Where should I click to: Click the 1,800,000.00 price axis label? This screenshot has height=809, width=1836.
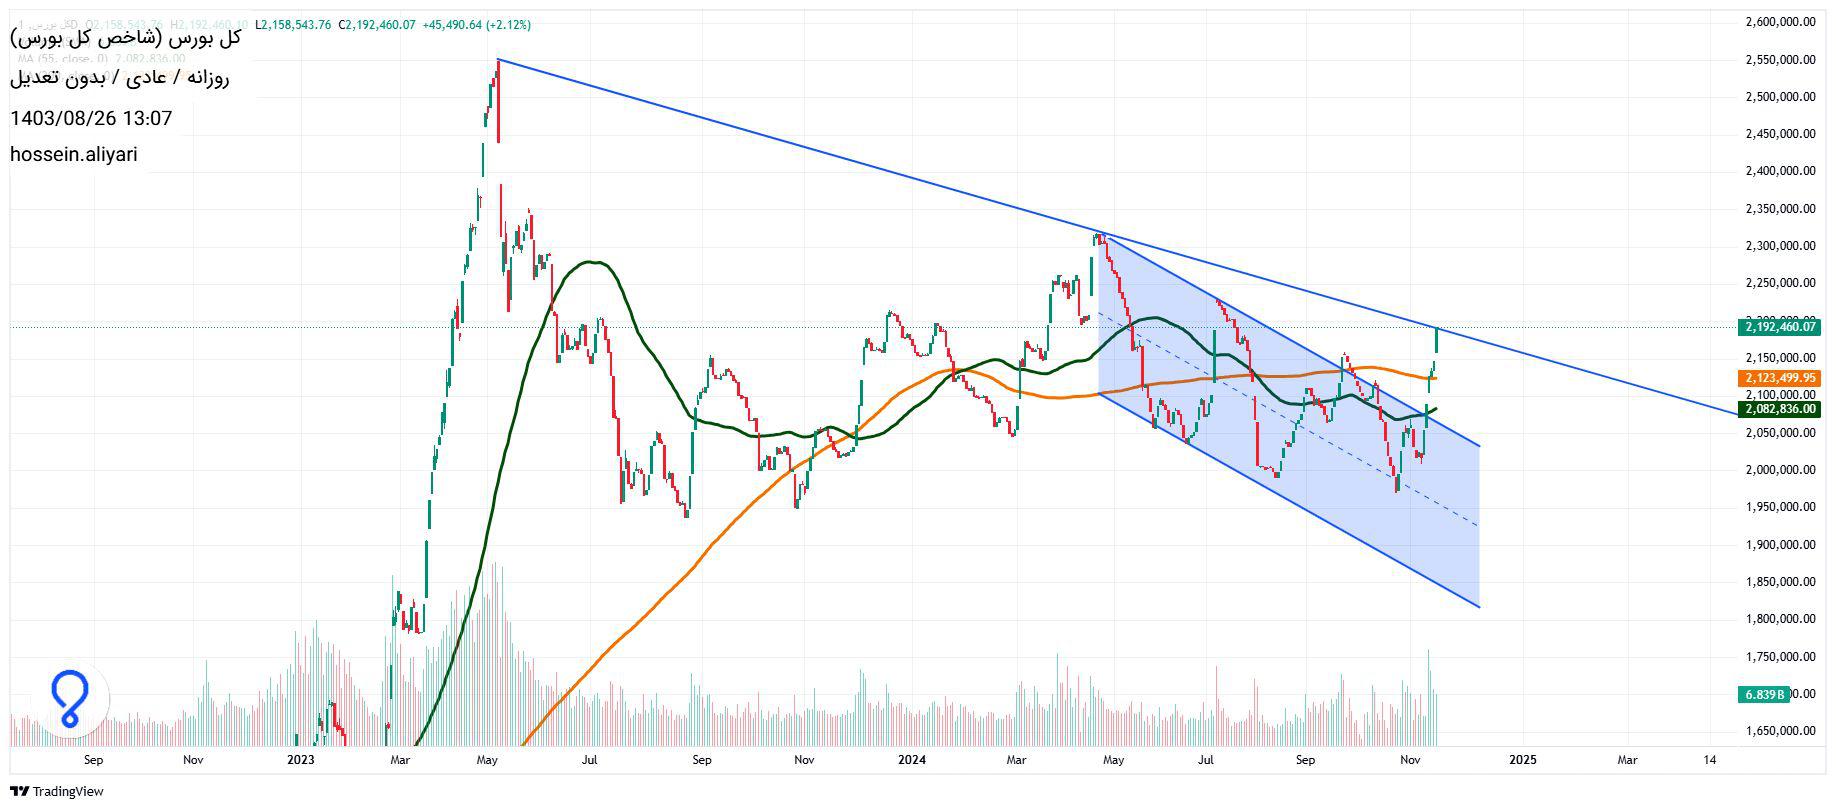click(1780, 619)
